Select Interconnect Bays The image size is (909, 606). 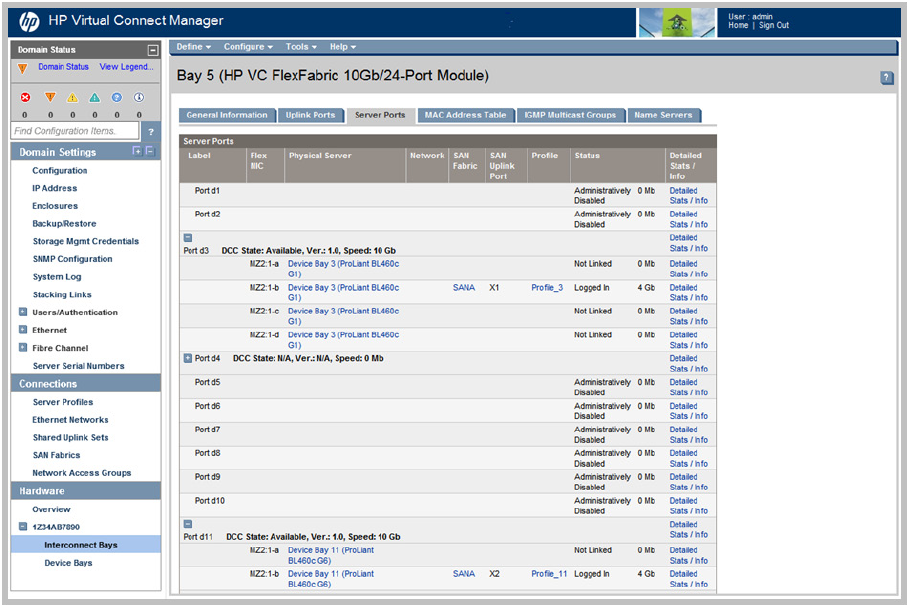pos(81,545)
